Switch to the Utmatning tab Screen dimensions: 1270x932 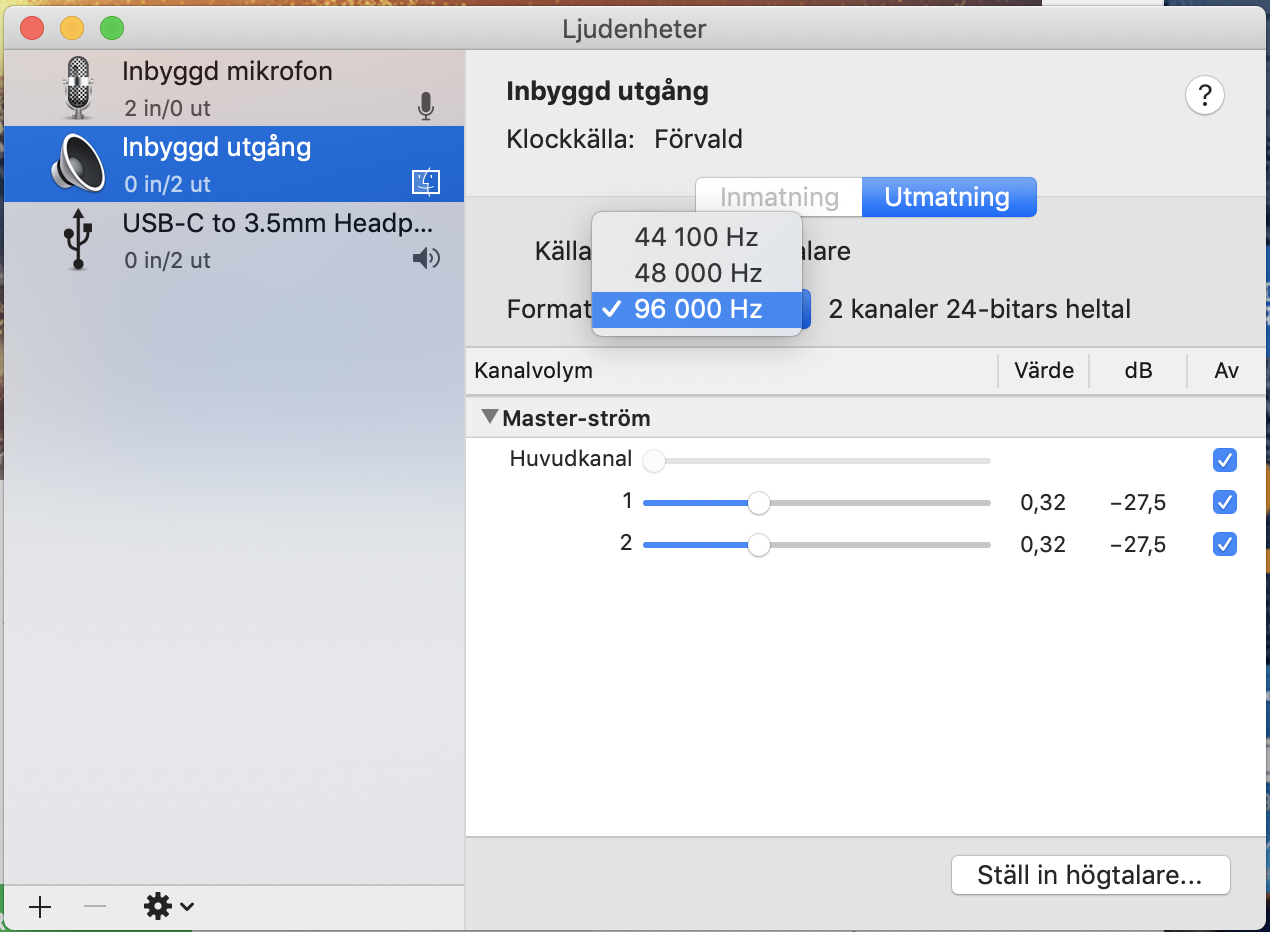(947, 197)
